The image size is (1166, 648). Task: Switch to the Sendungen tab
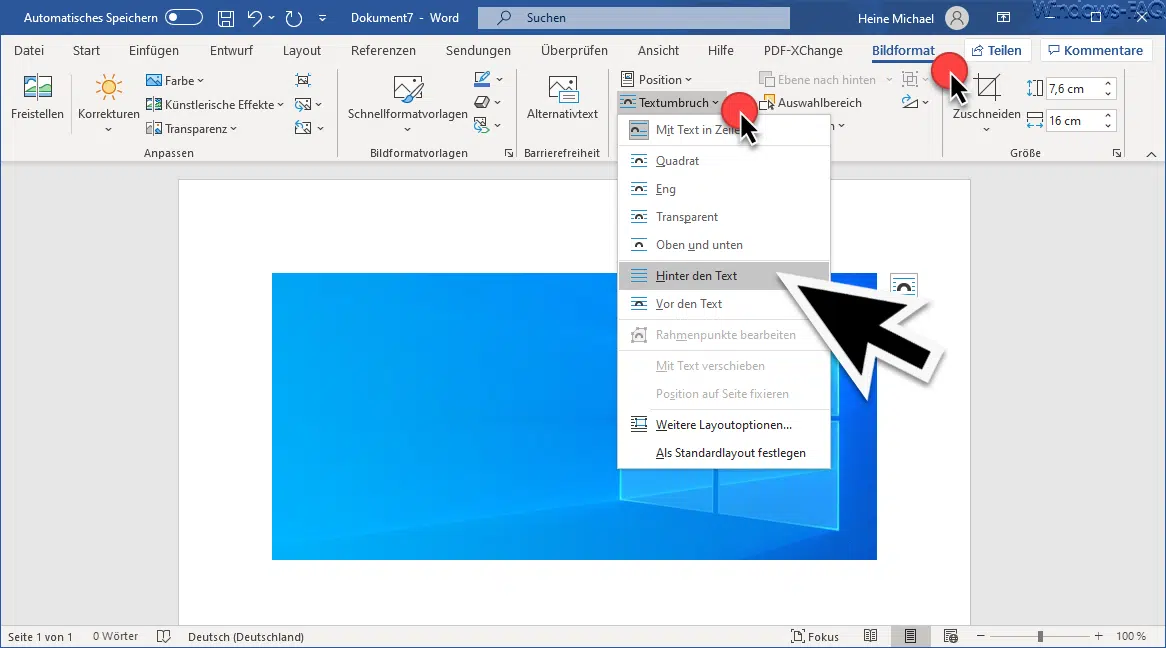click(478, 51)
